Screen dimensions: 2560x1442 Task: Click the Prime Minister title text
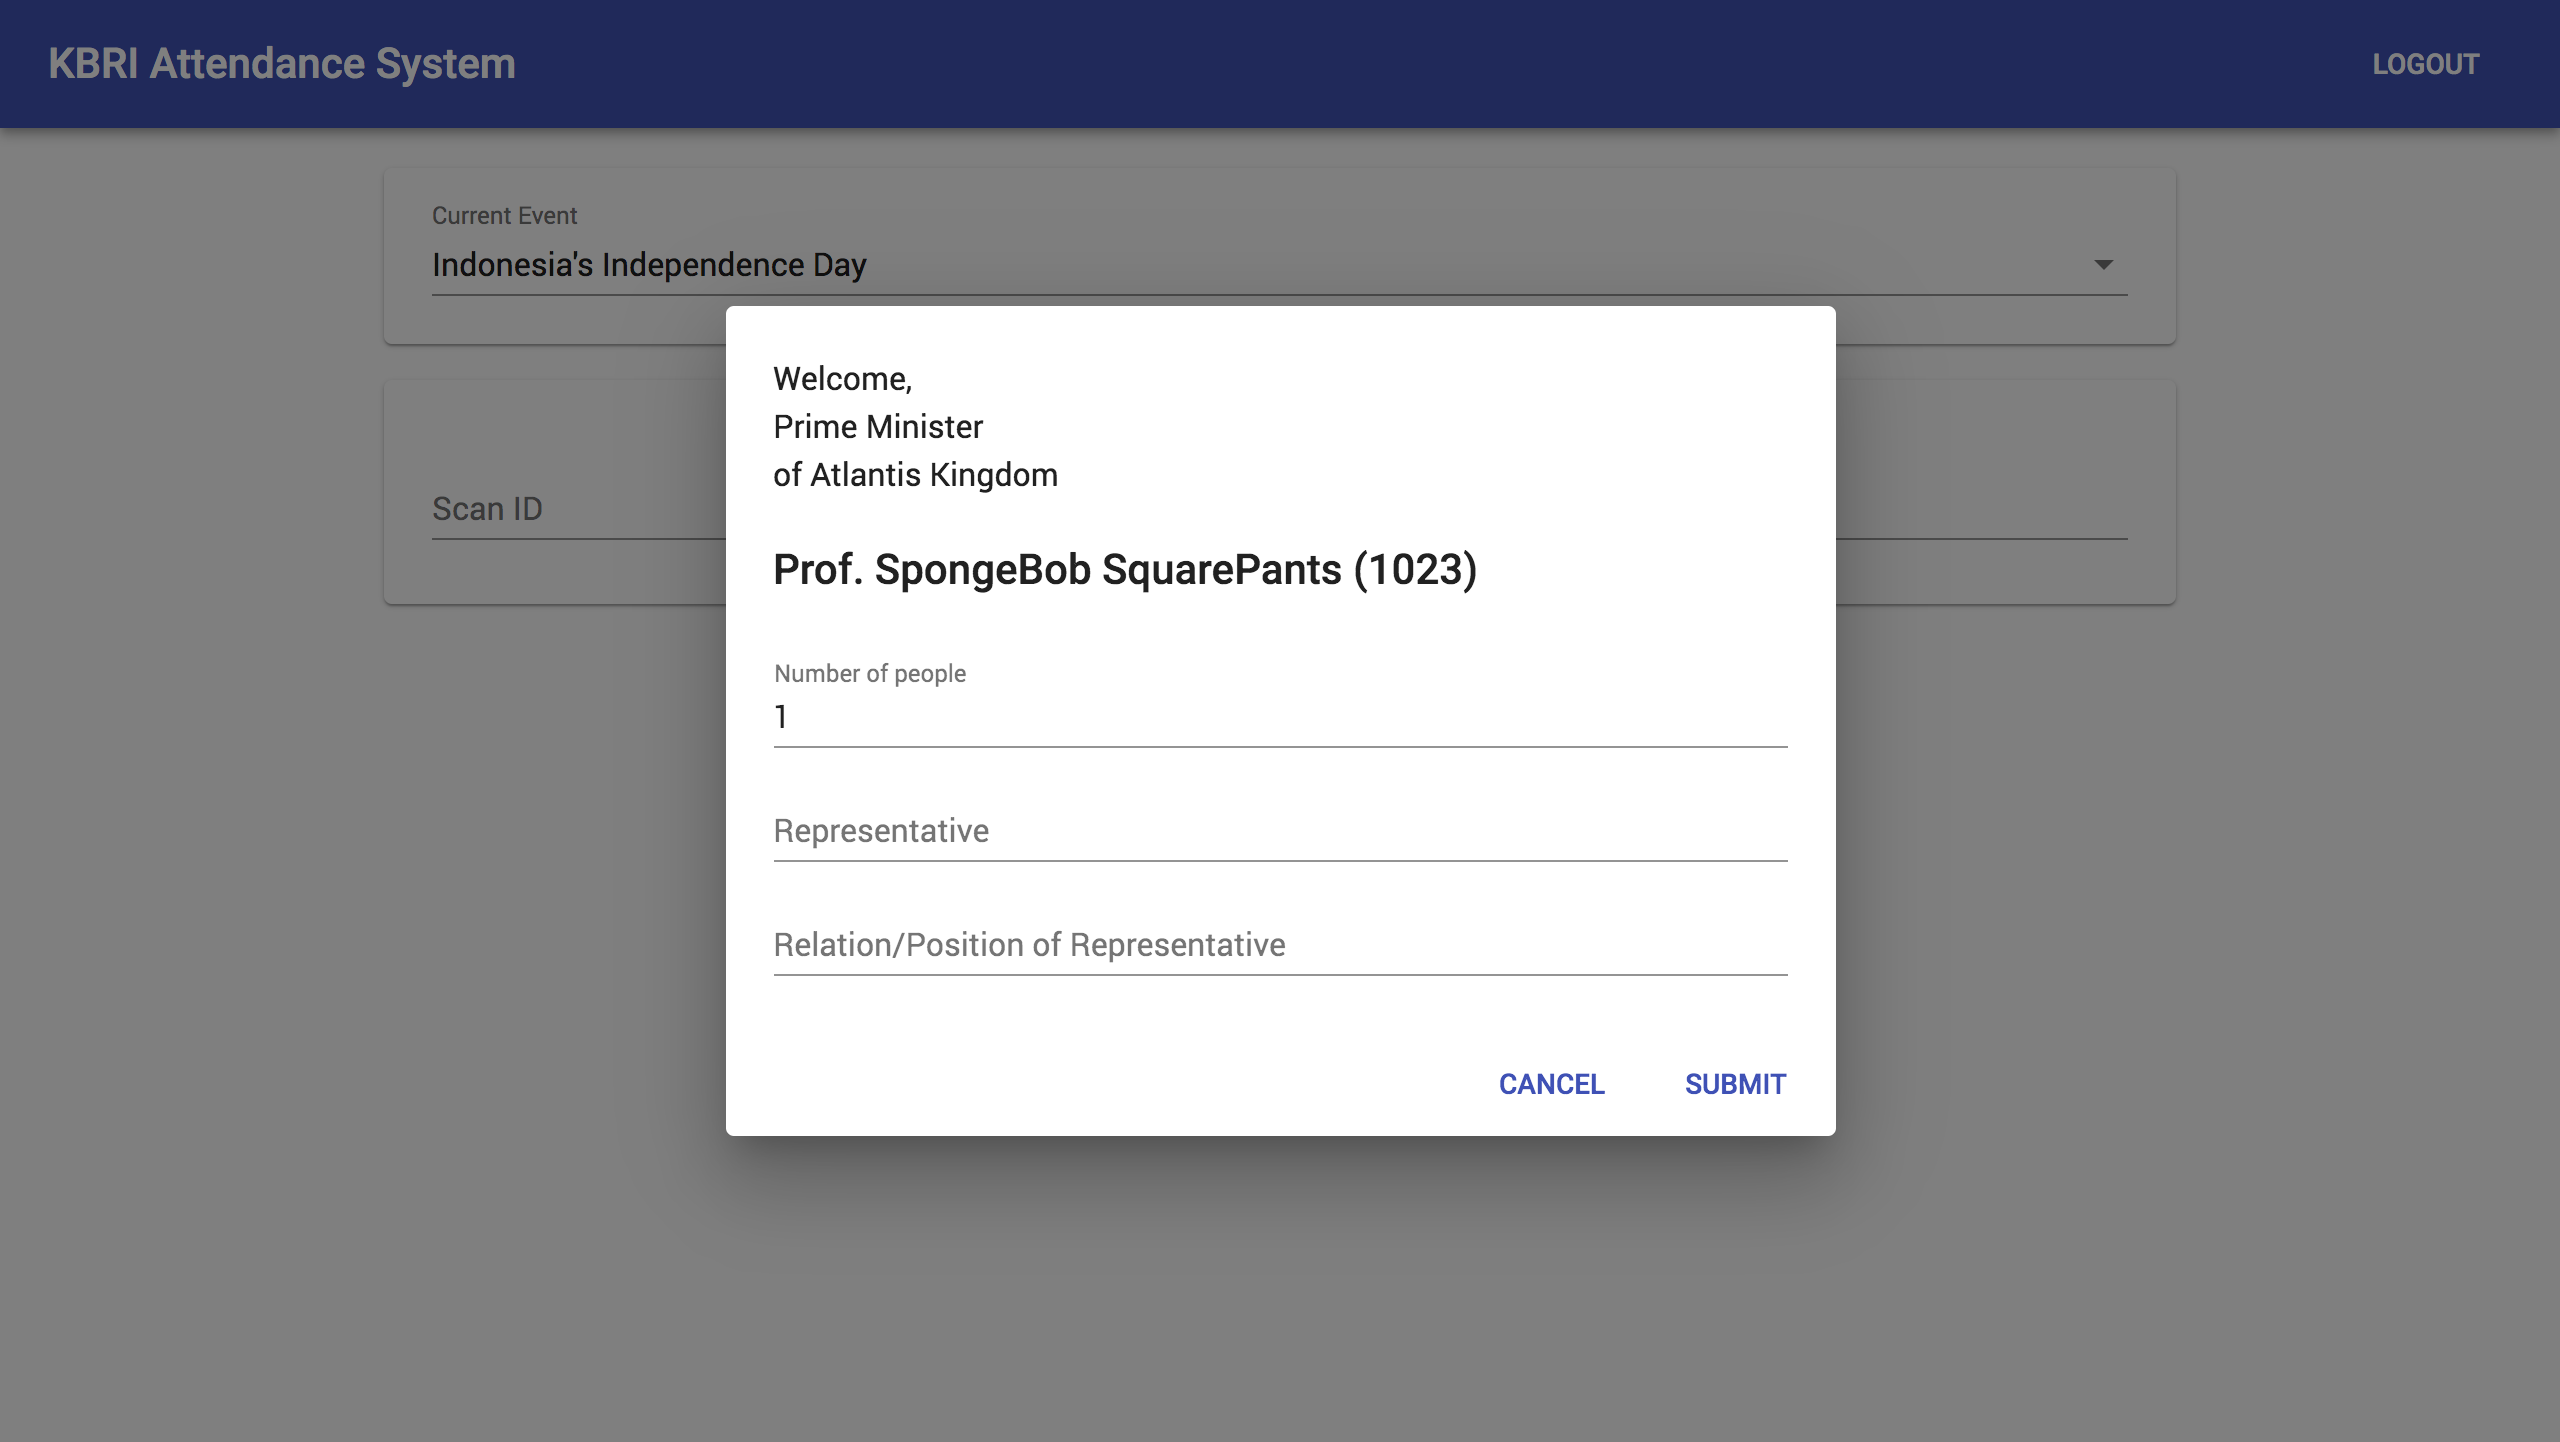878,427
